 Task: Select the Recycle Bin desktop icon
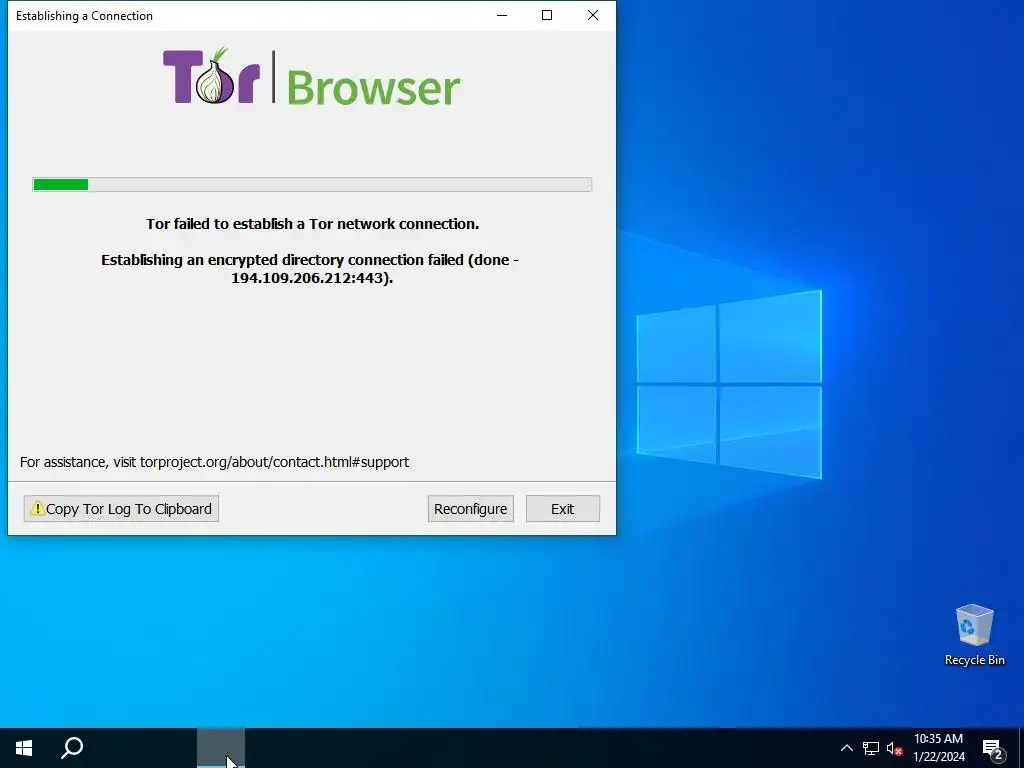974,635
